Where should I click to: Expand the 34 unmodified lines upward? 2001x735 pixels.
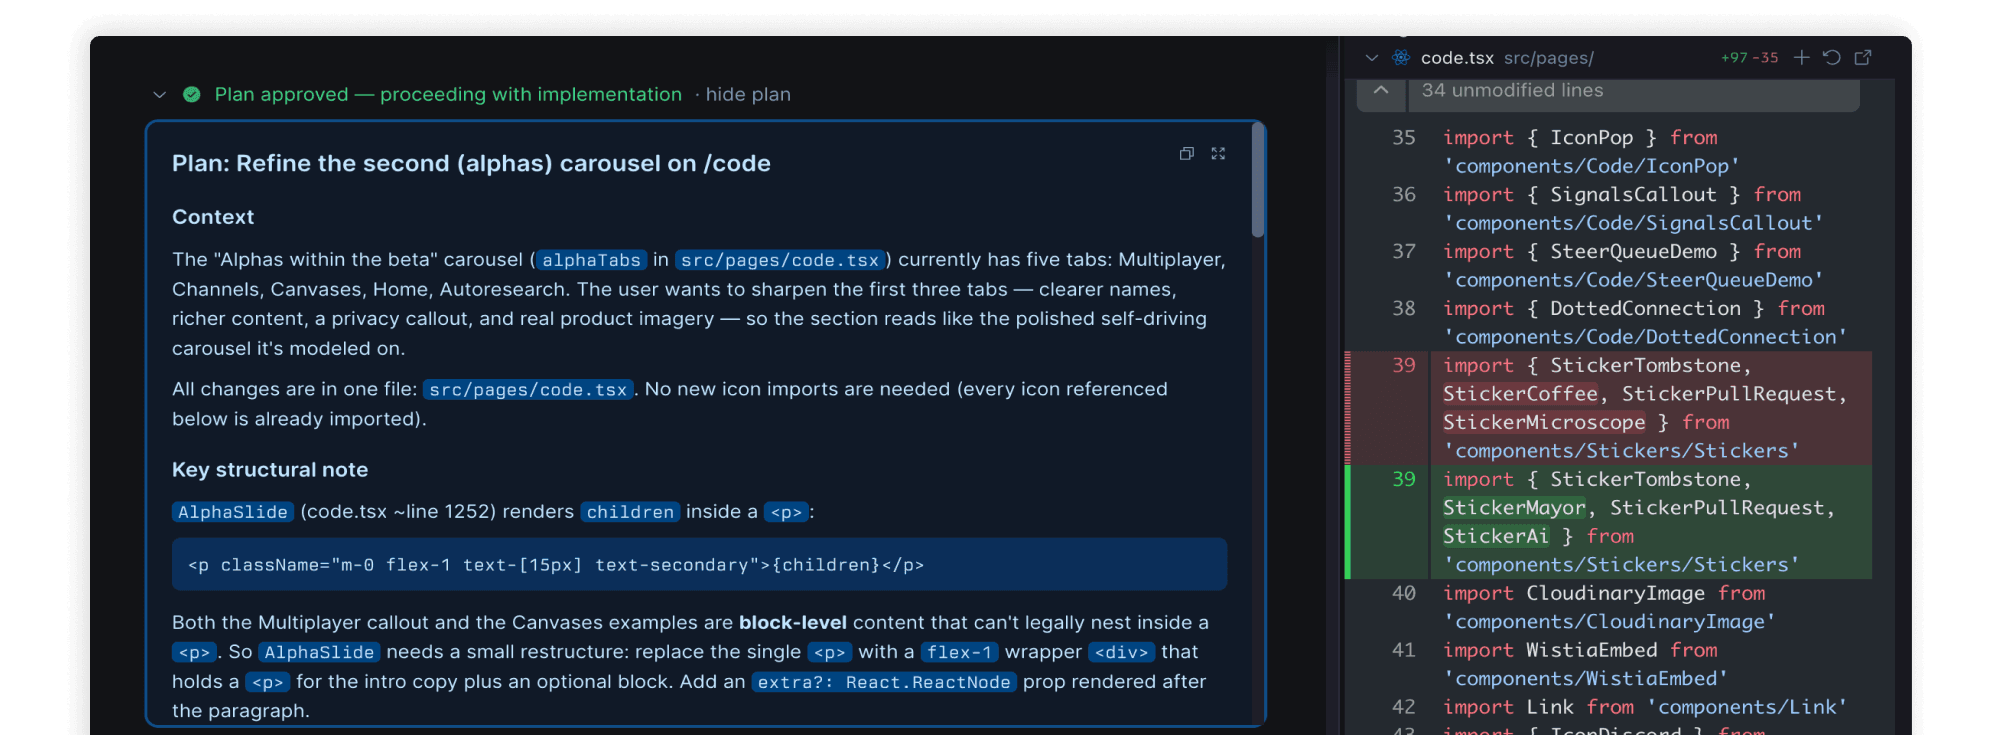pyautogui.click(x=1381, y=90)
